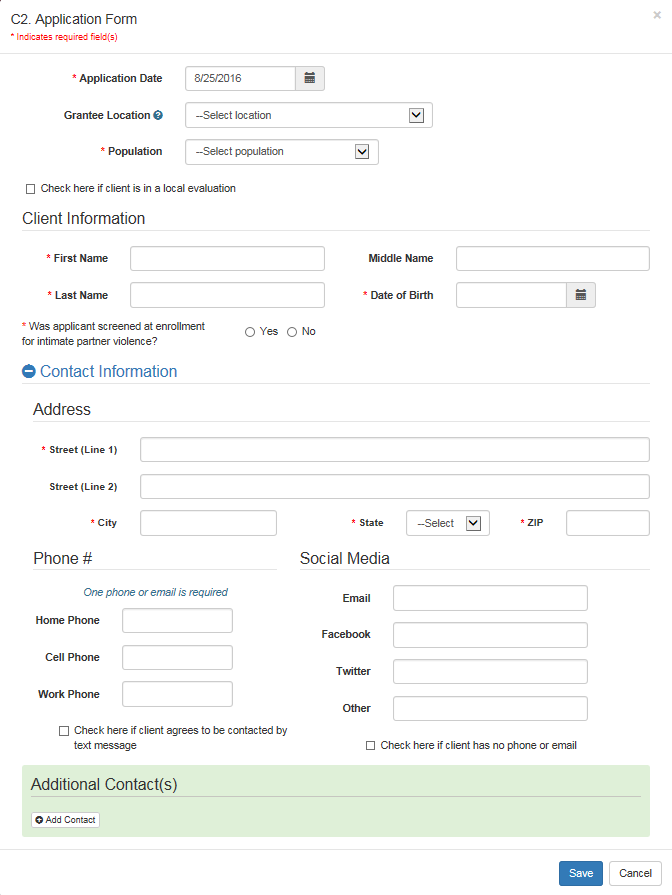Click the Add Contact button
The height and width of the screenshot is (895, 672).
65,820
